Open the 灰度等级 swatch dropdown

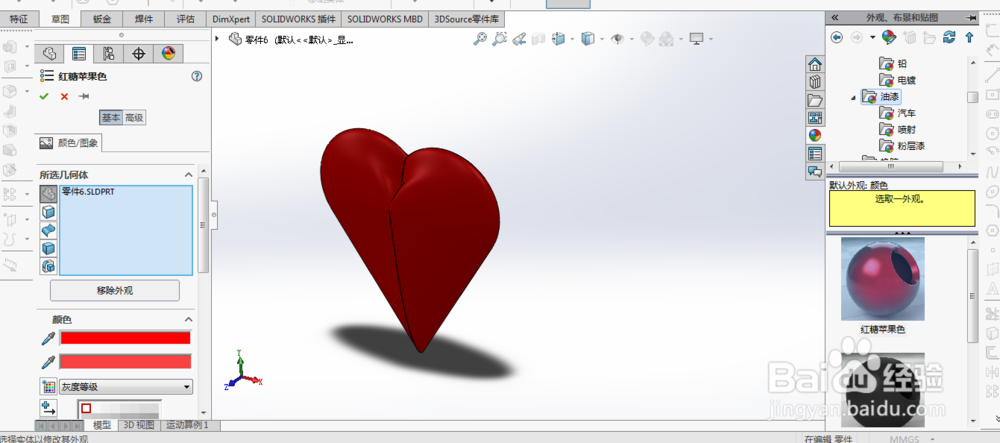pyautogui.click(x=126, y=387)
